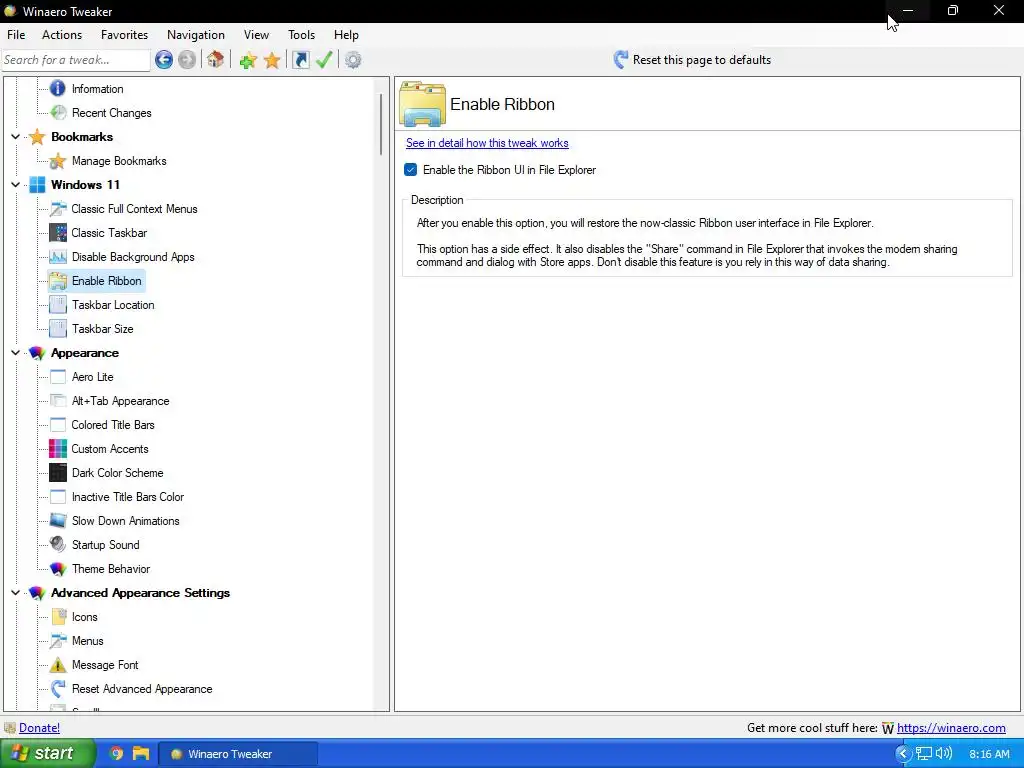This screenshot has width=1024, height=768.
Task: Open 'See in detail how this tweak works' link
Action: tap(487, 143)
